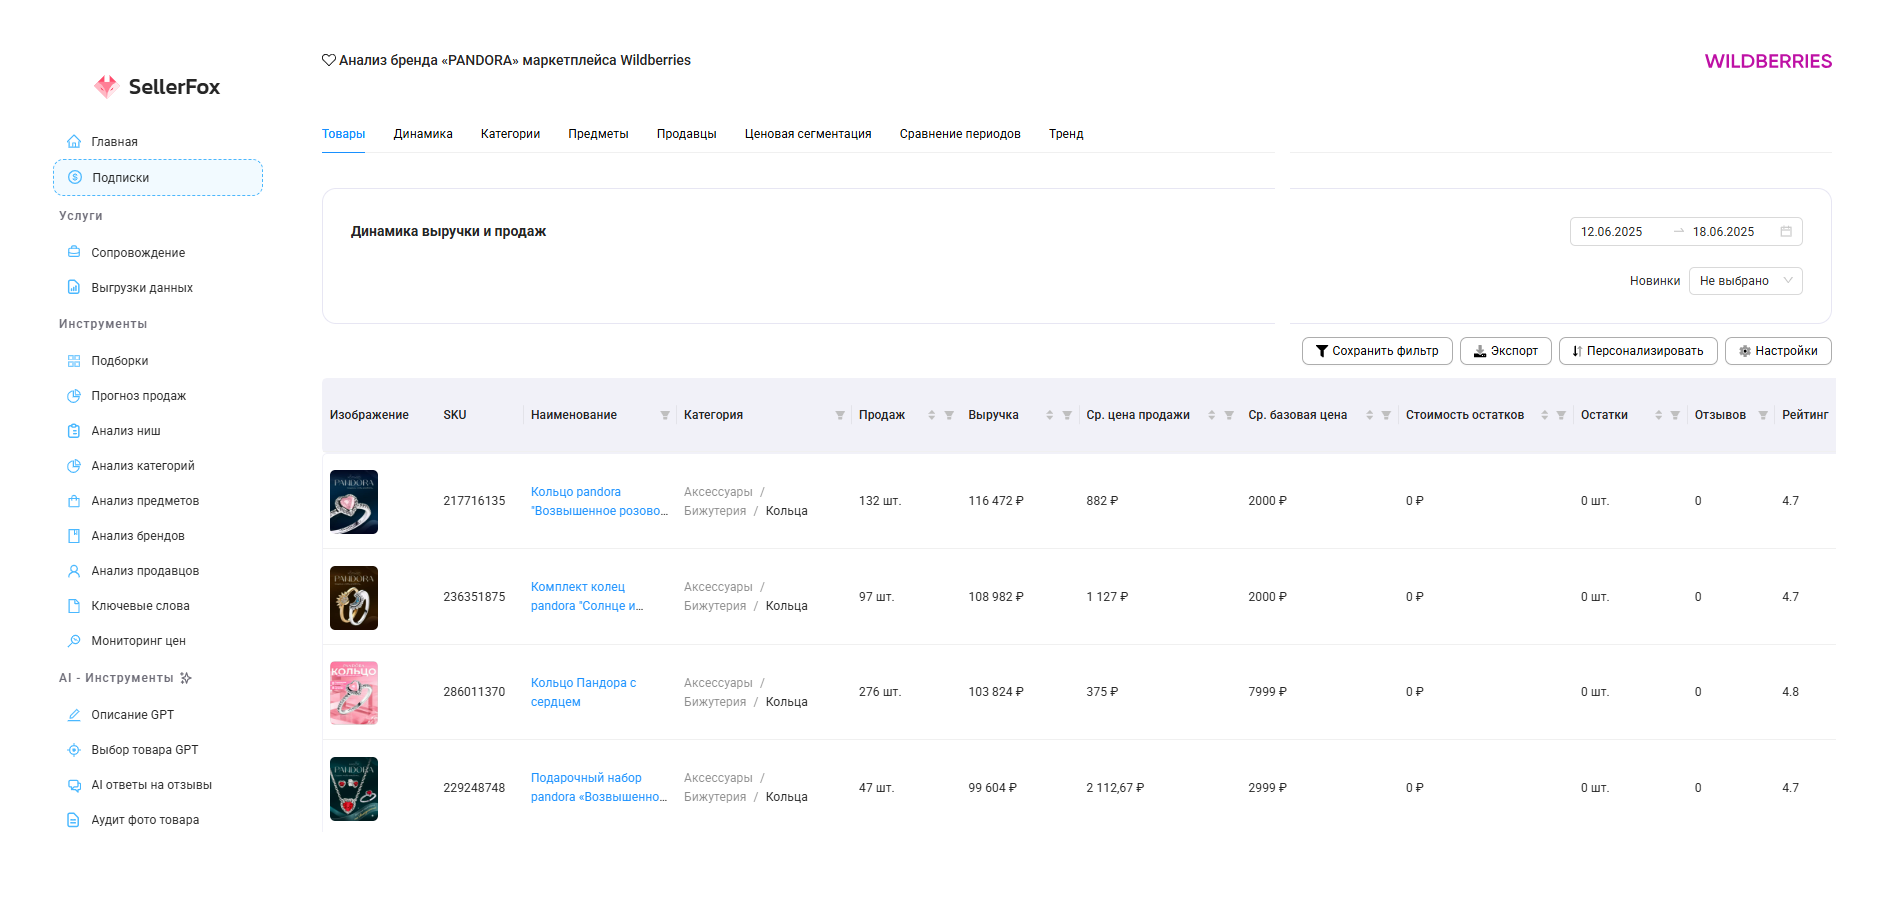Sort by Продаж column arrows
The image size is (1886, 904).
pos(932,415)
